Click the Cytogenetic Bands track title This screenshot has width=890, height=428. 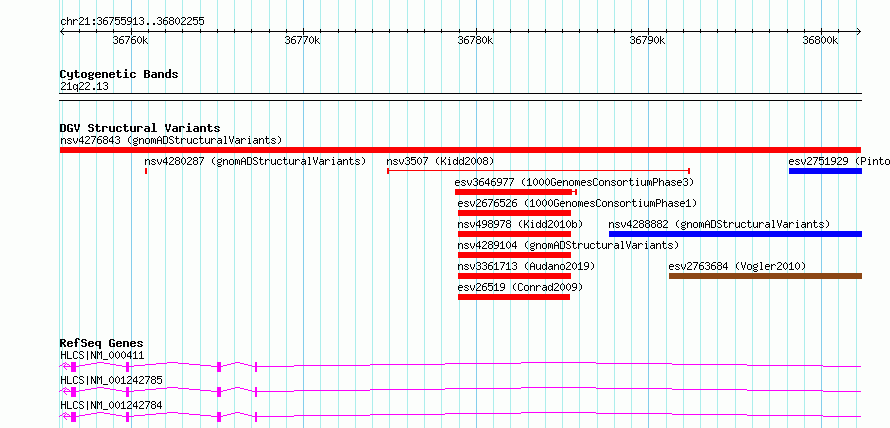coord(119,74)
